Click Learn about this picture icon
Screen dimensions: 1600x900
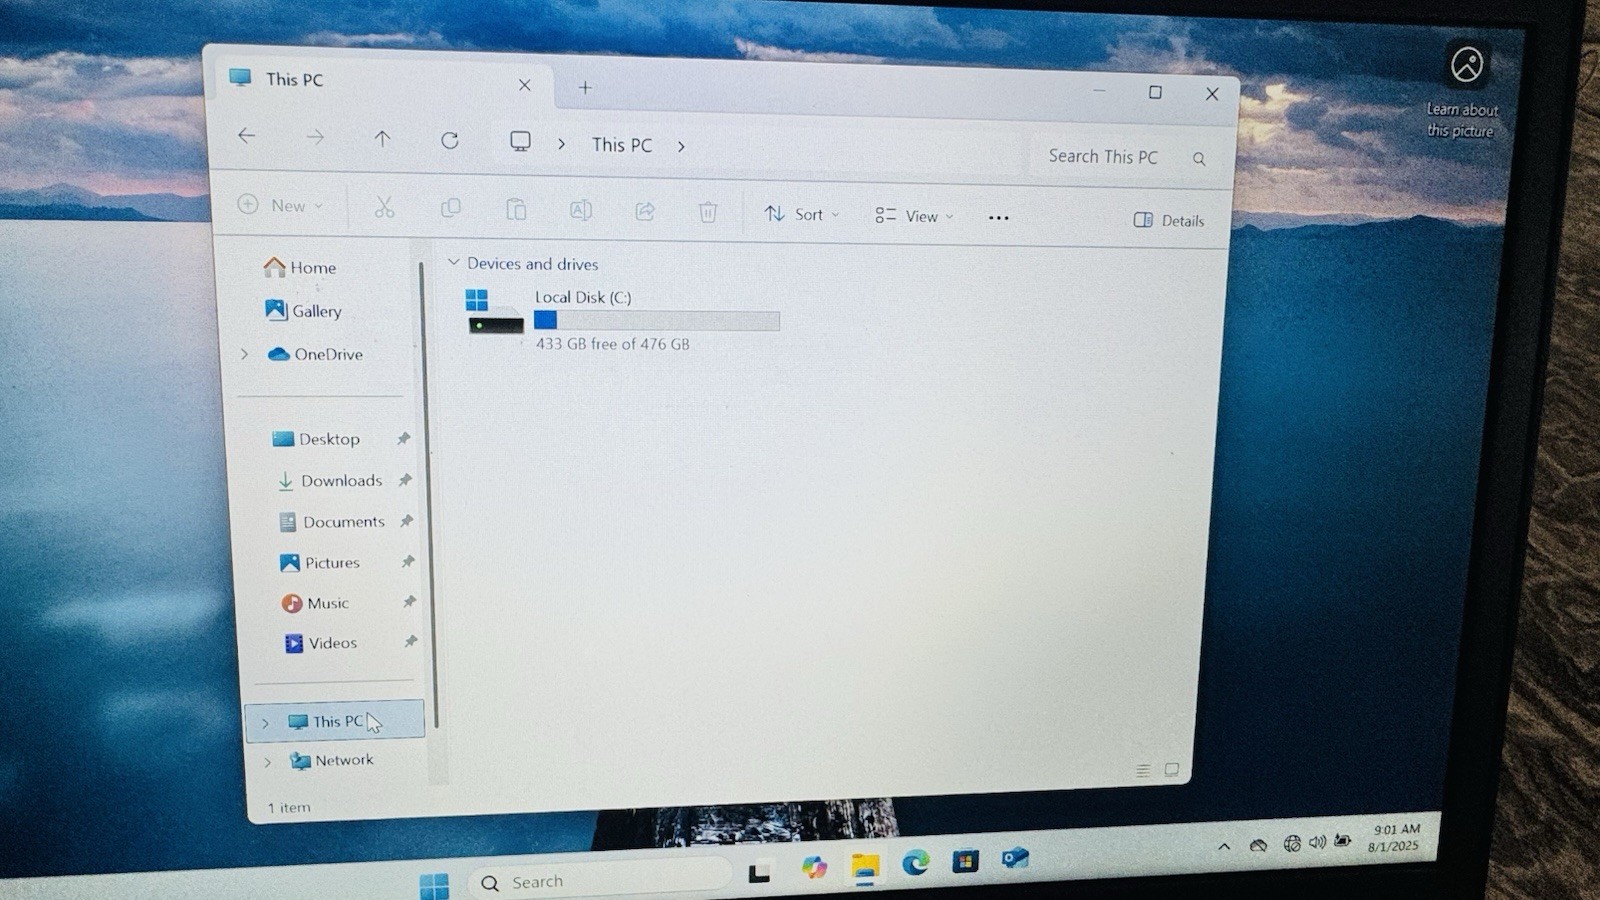pyautogui.click(x=1467, y=65)
